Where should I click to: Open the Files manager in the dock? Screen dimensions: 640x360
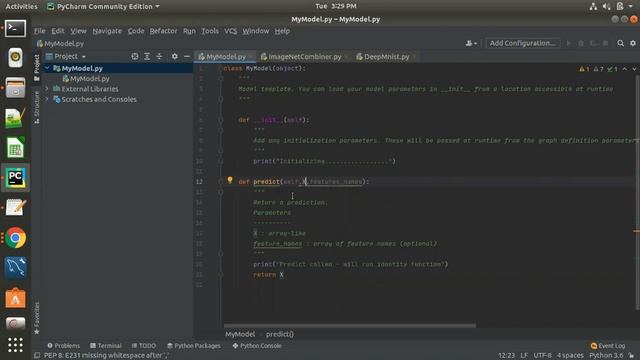pos(15,87)
